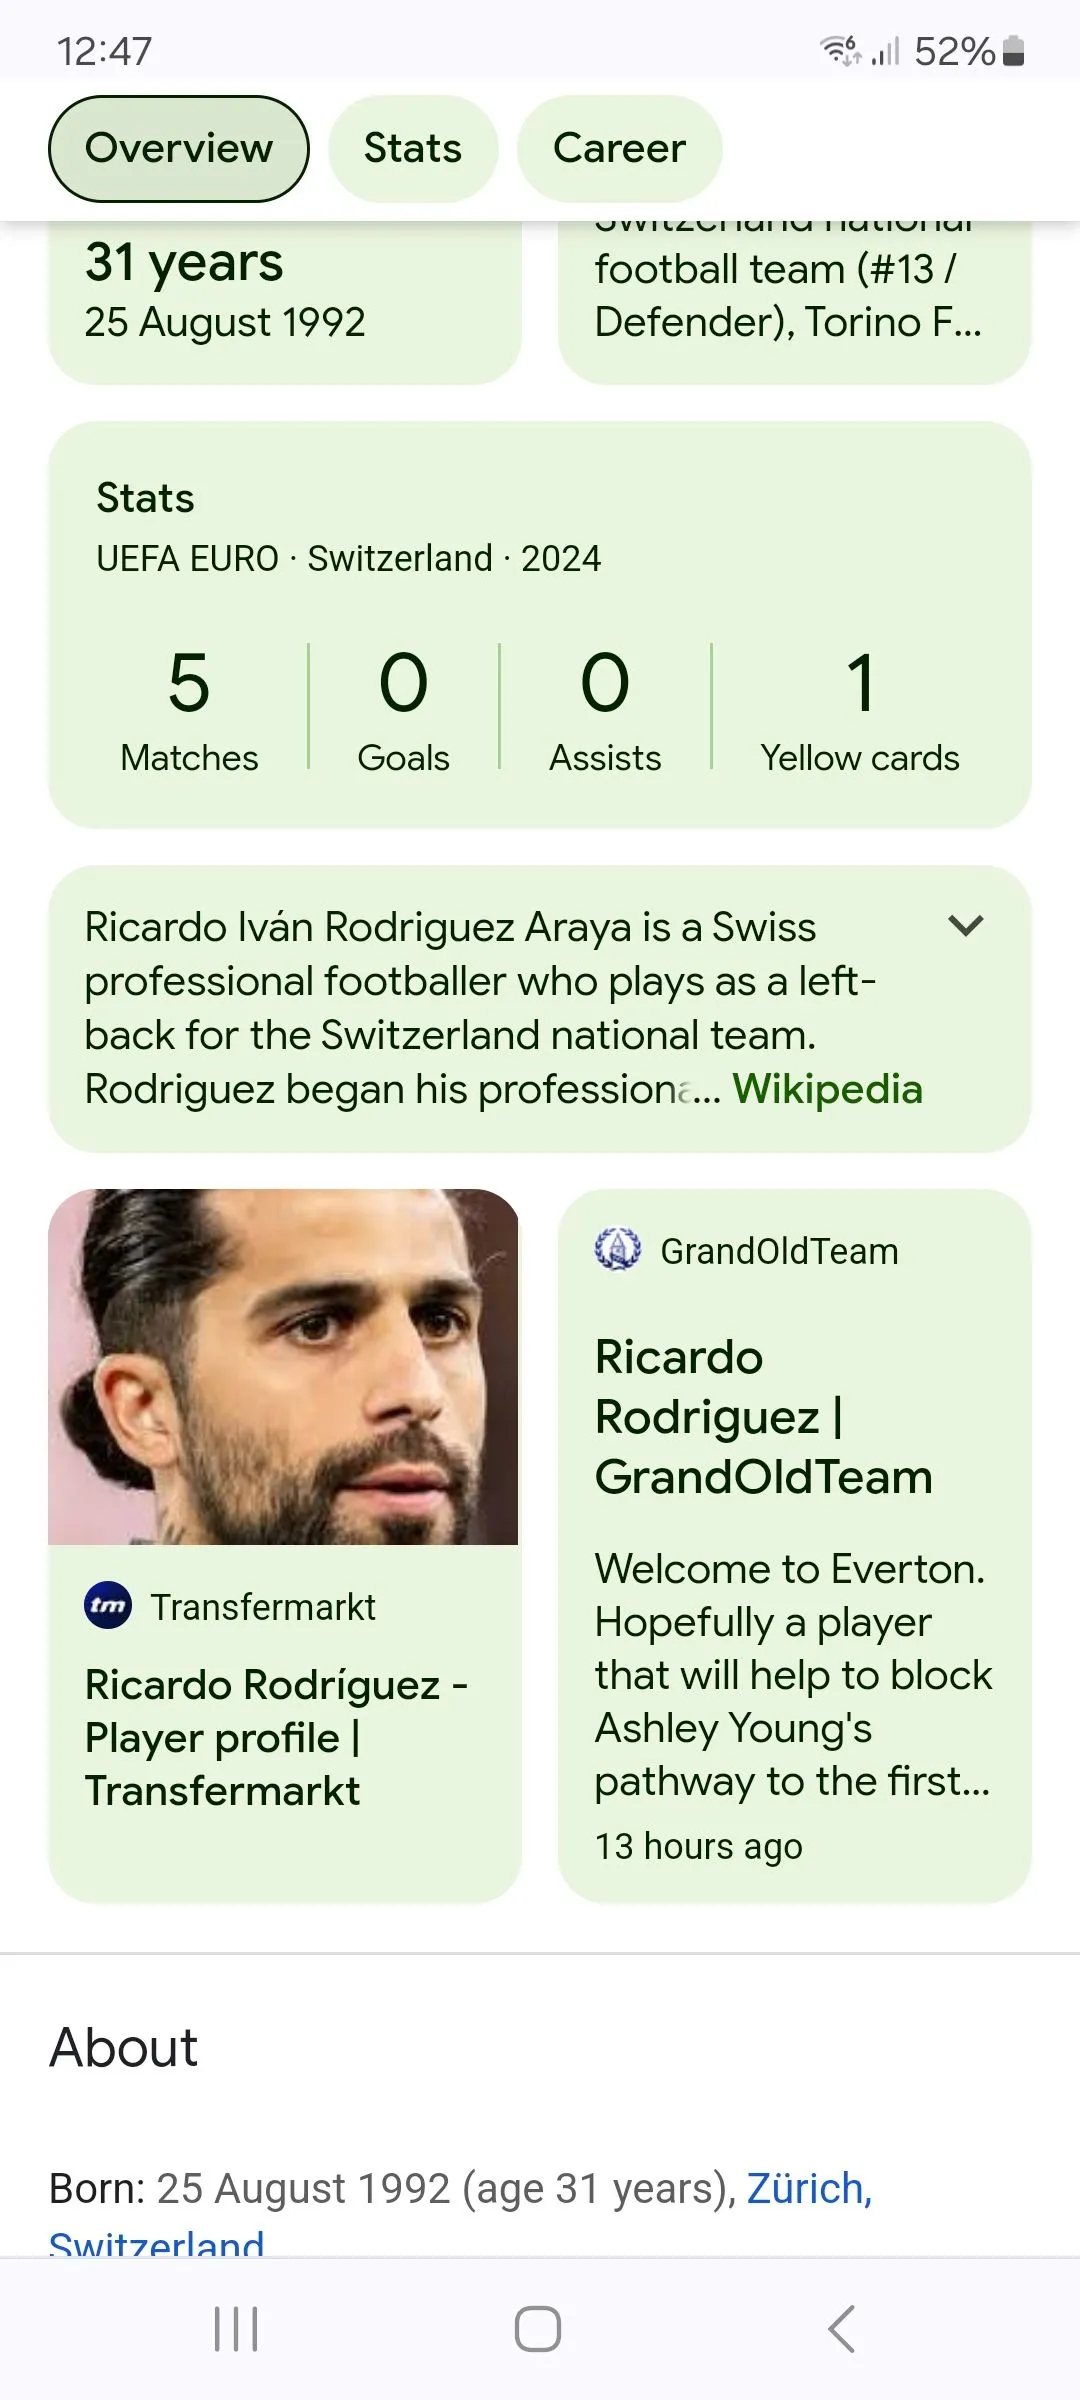The width and height of the screenshot is (1080, 2400).
Task: Tap the GrandOldTeam crest icon
Action: (x=618, y=1249)
